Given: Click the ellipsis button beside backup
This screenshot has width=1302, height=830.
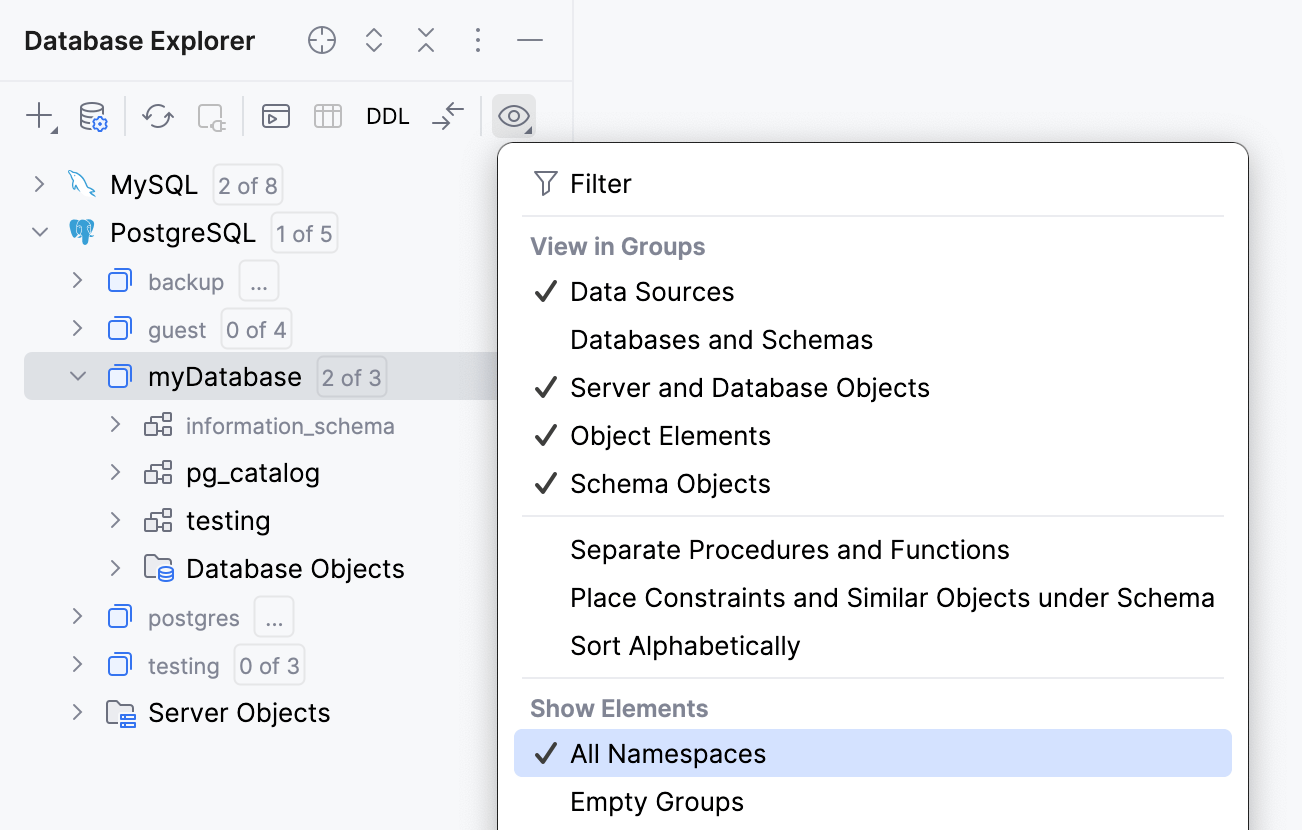Looking at the screenshot, I should pyautogui.click(x=258, y=281).
